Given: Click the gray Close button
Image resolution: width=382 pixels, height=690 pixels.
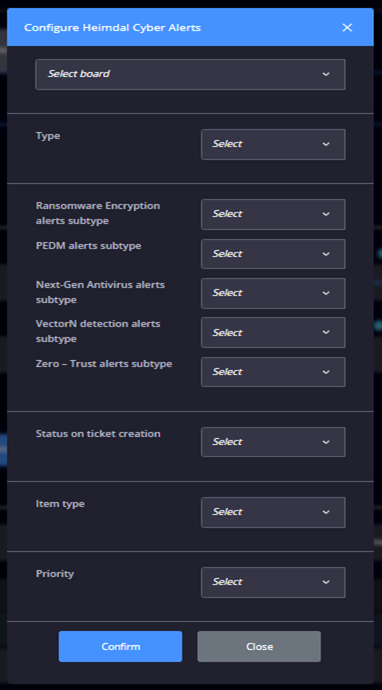Looking at the screenshot, I should tap(259, 646).
